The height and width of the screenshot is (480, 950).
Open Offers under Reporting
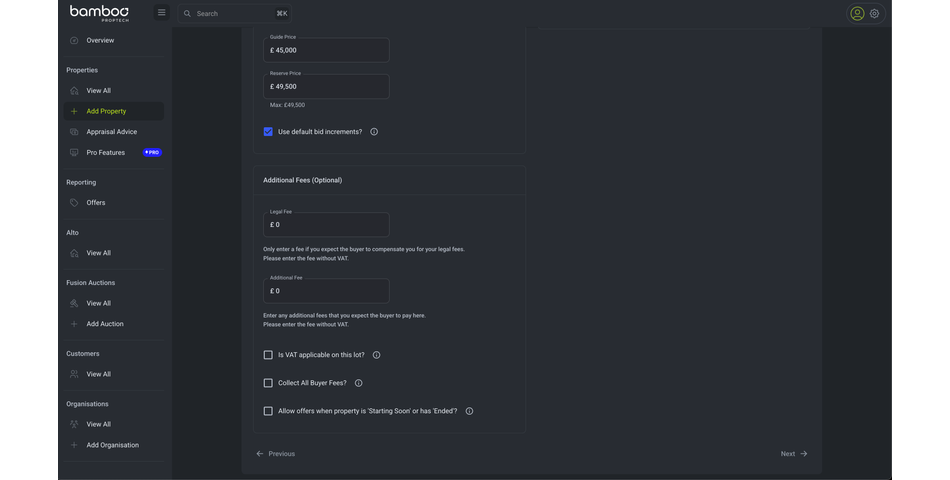[96, 203]
